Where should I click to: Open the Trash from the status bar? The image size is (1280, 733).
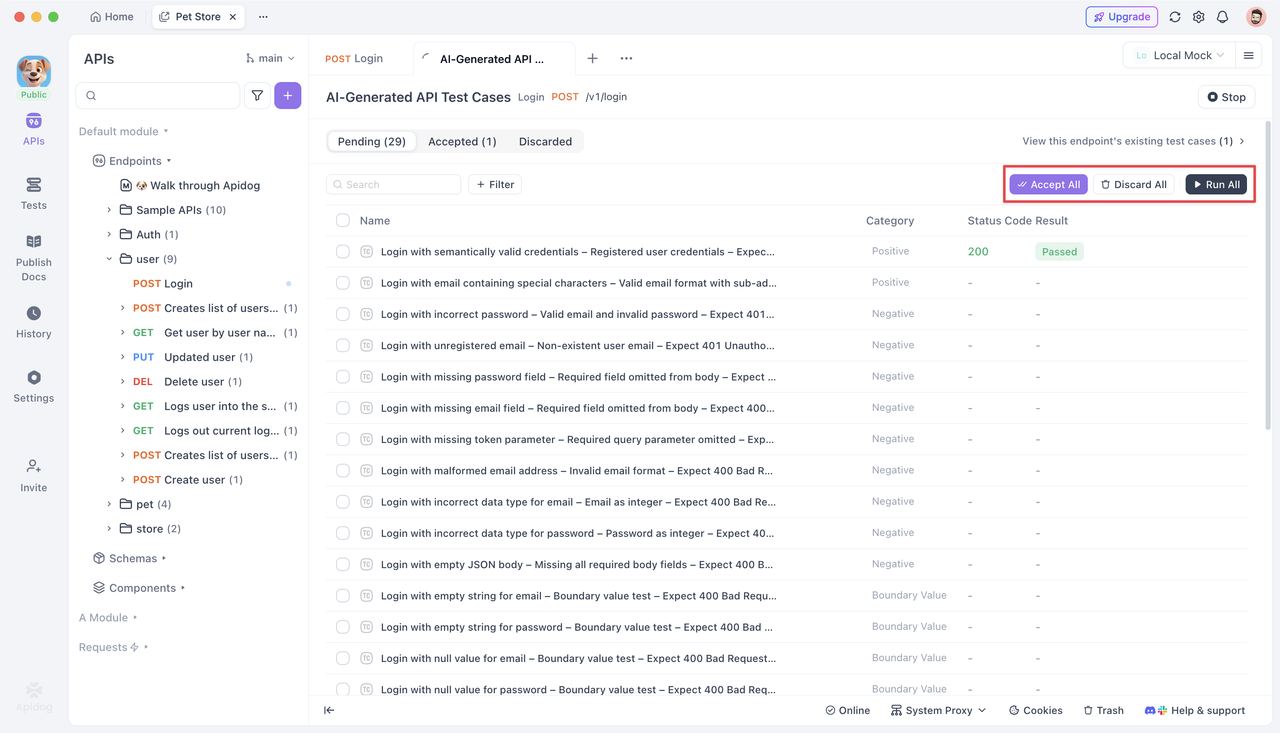[x=1103, y=710]
